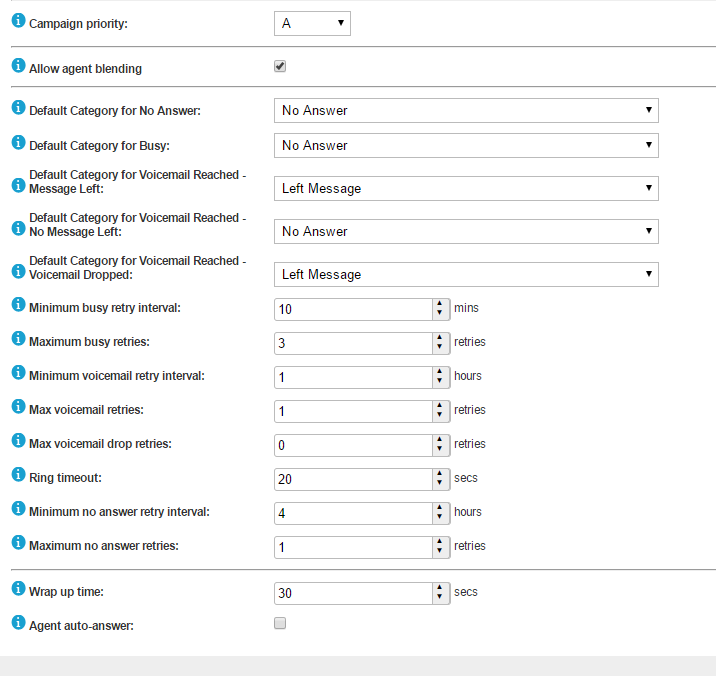Show info for Max voicemail drop retries
Image resolution: width=716 pixels, height=676 pixels.
(18, 441)
